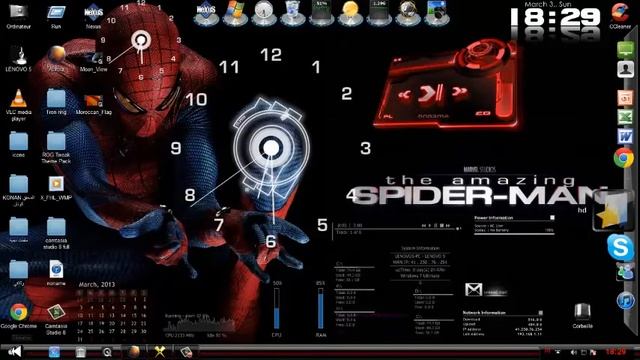Launch iTunes from the right sidebar
This screenshot has width=640, height=360.
tap(625, 300)
